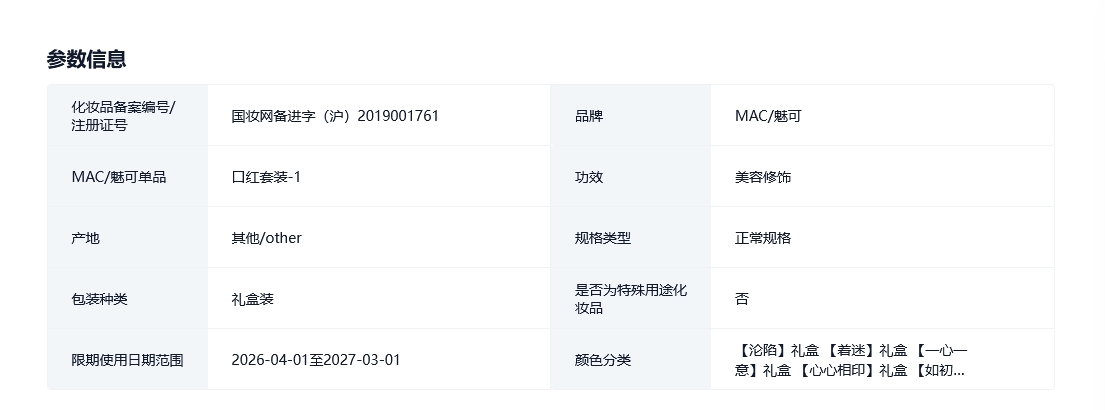The image size is (1105, 410).
Task: Select the date range 2026-04-01至2027-03-01
Action: (316, 360)
